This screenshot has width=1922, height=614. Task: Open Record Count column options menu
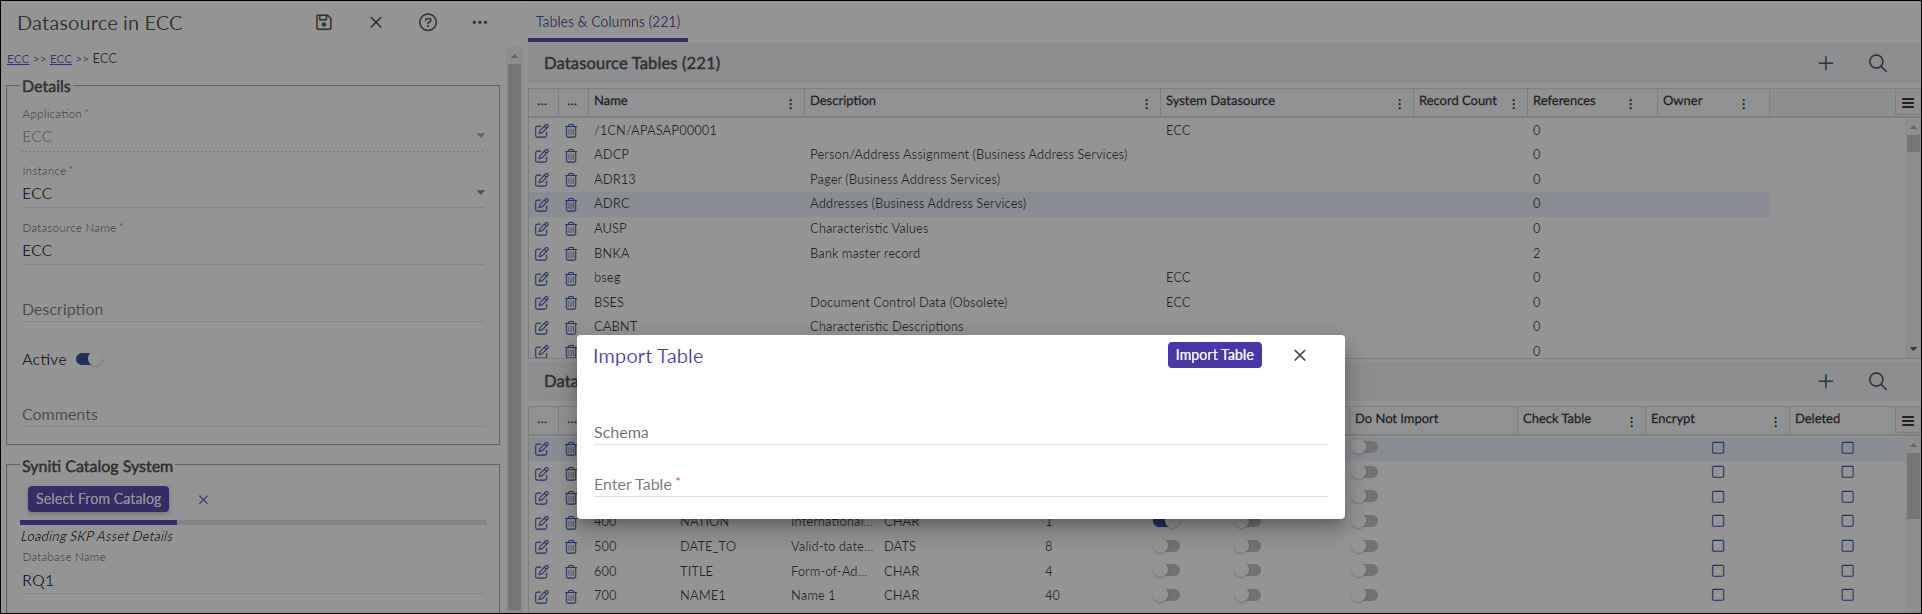pos(1513,103)
